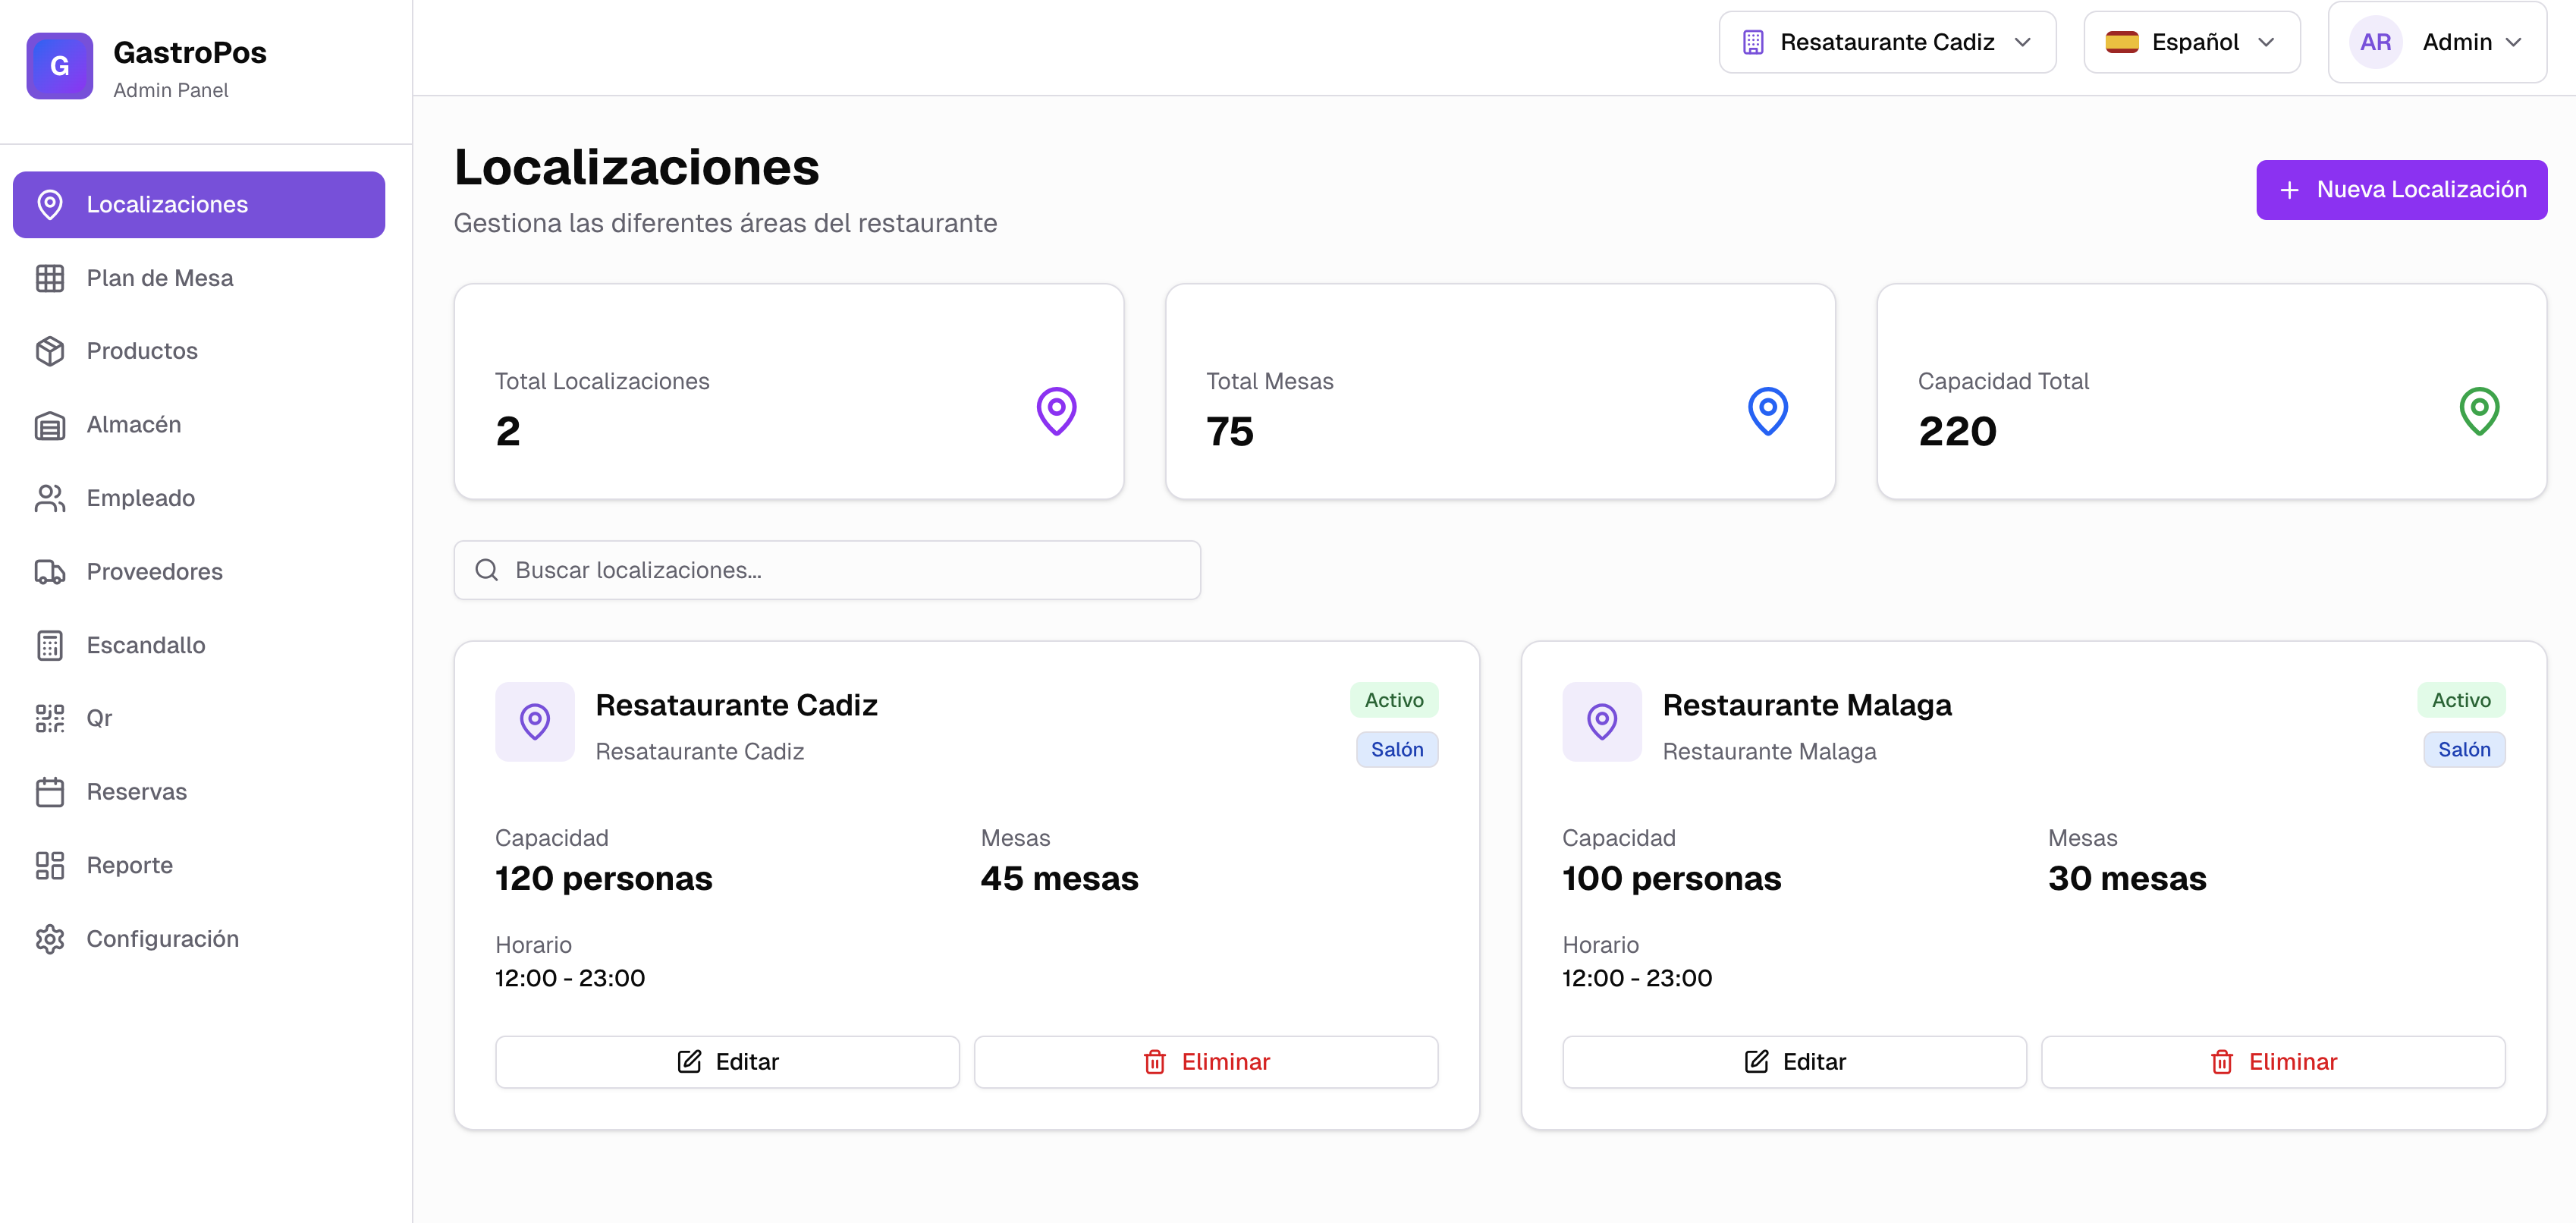Click the Escandallo calculator icon
This screenshot has width=2576, height=1223.
tap(49, 645)
